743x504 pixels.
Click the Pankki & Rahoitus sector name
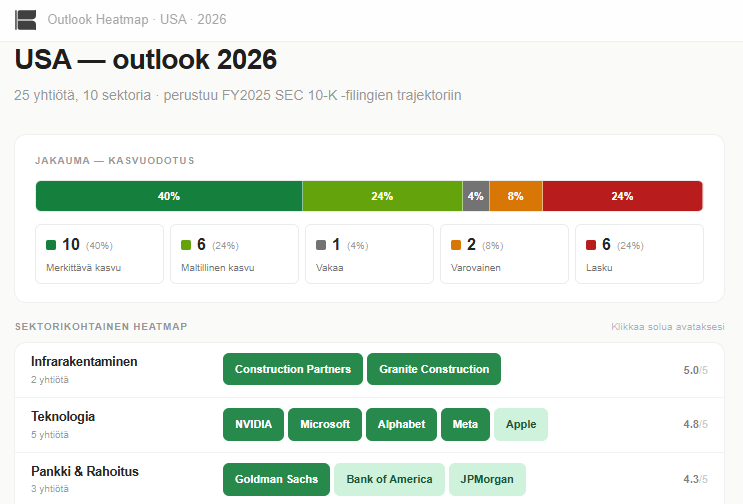(85, 471)
